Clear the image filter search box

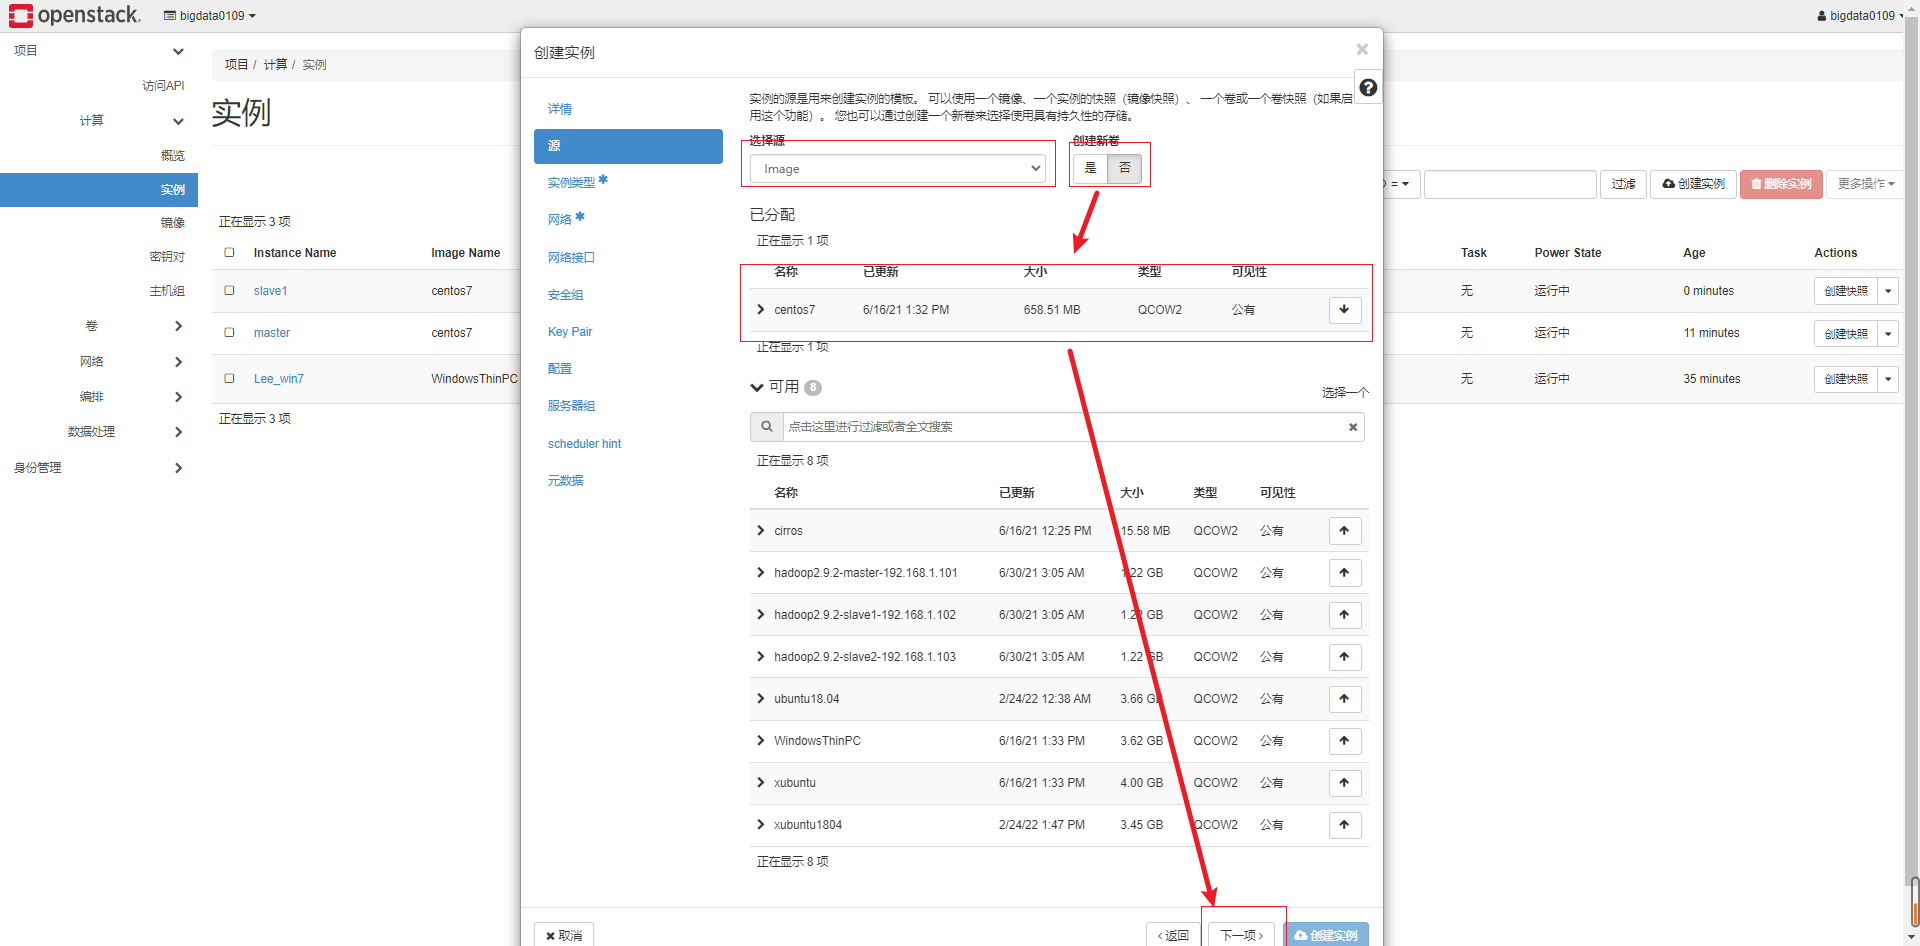point(1353,427)
